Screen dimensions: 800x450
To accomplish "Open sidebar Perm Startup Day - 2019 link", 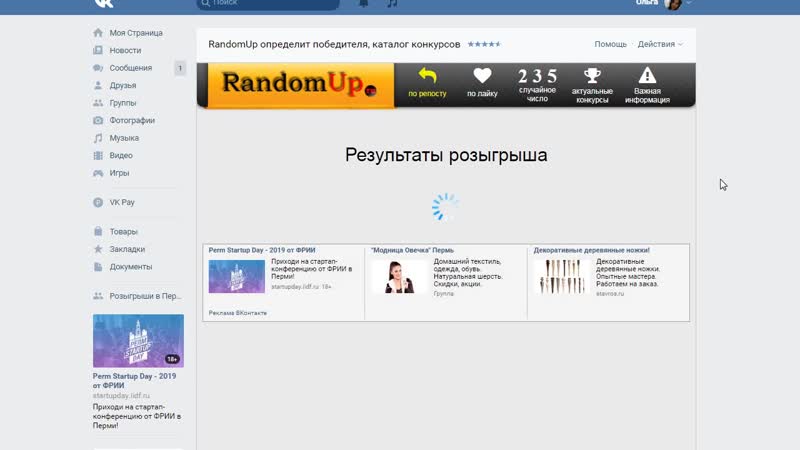I will (x=134, y=381).
